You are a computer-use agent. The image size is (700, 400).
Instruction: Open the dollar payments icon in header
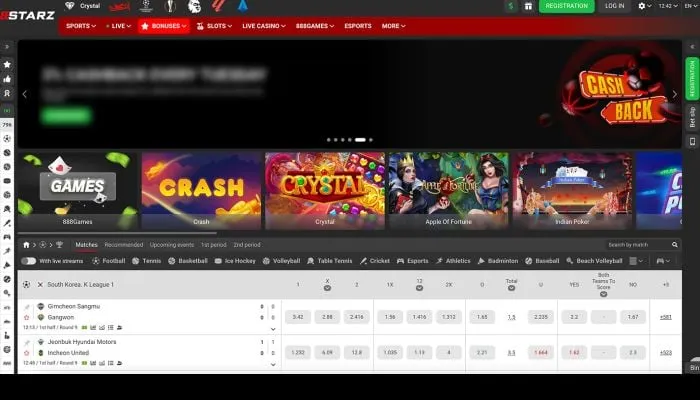[511, 6]
